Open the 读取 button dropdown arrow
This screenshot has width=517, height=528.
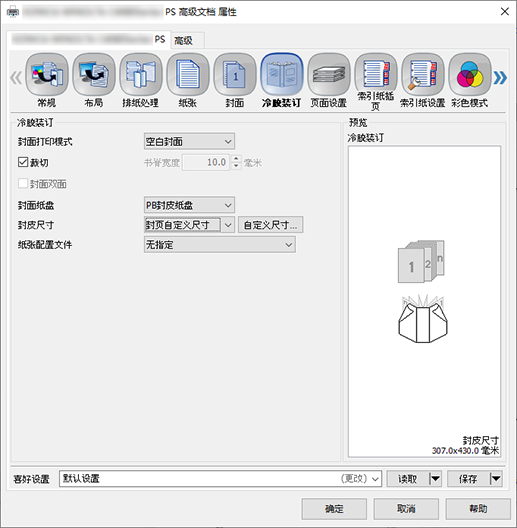(x=435, y=478)
